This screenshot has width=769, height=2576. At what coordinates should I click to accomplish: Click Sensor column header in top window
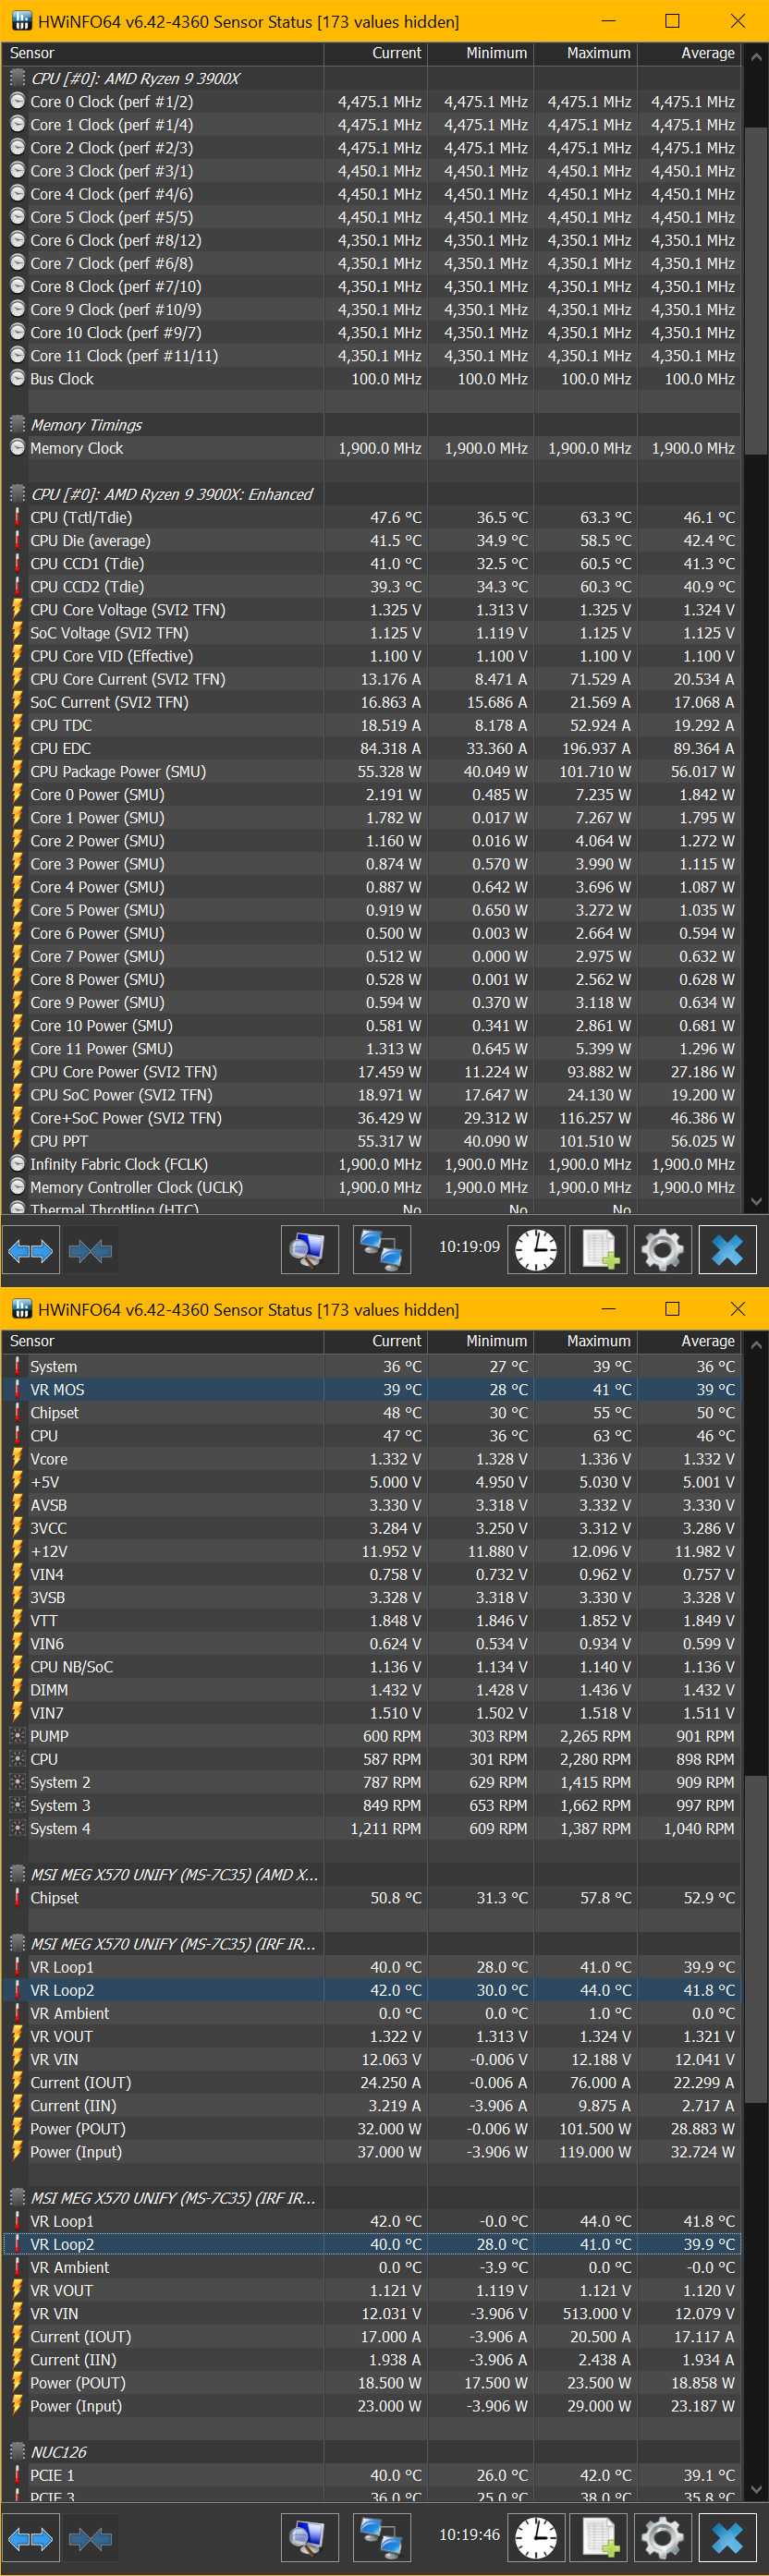162,54
